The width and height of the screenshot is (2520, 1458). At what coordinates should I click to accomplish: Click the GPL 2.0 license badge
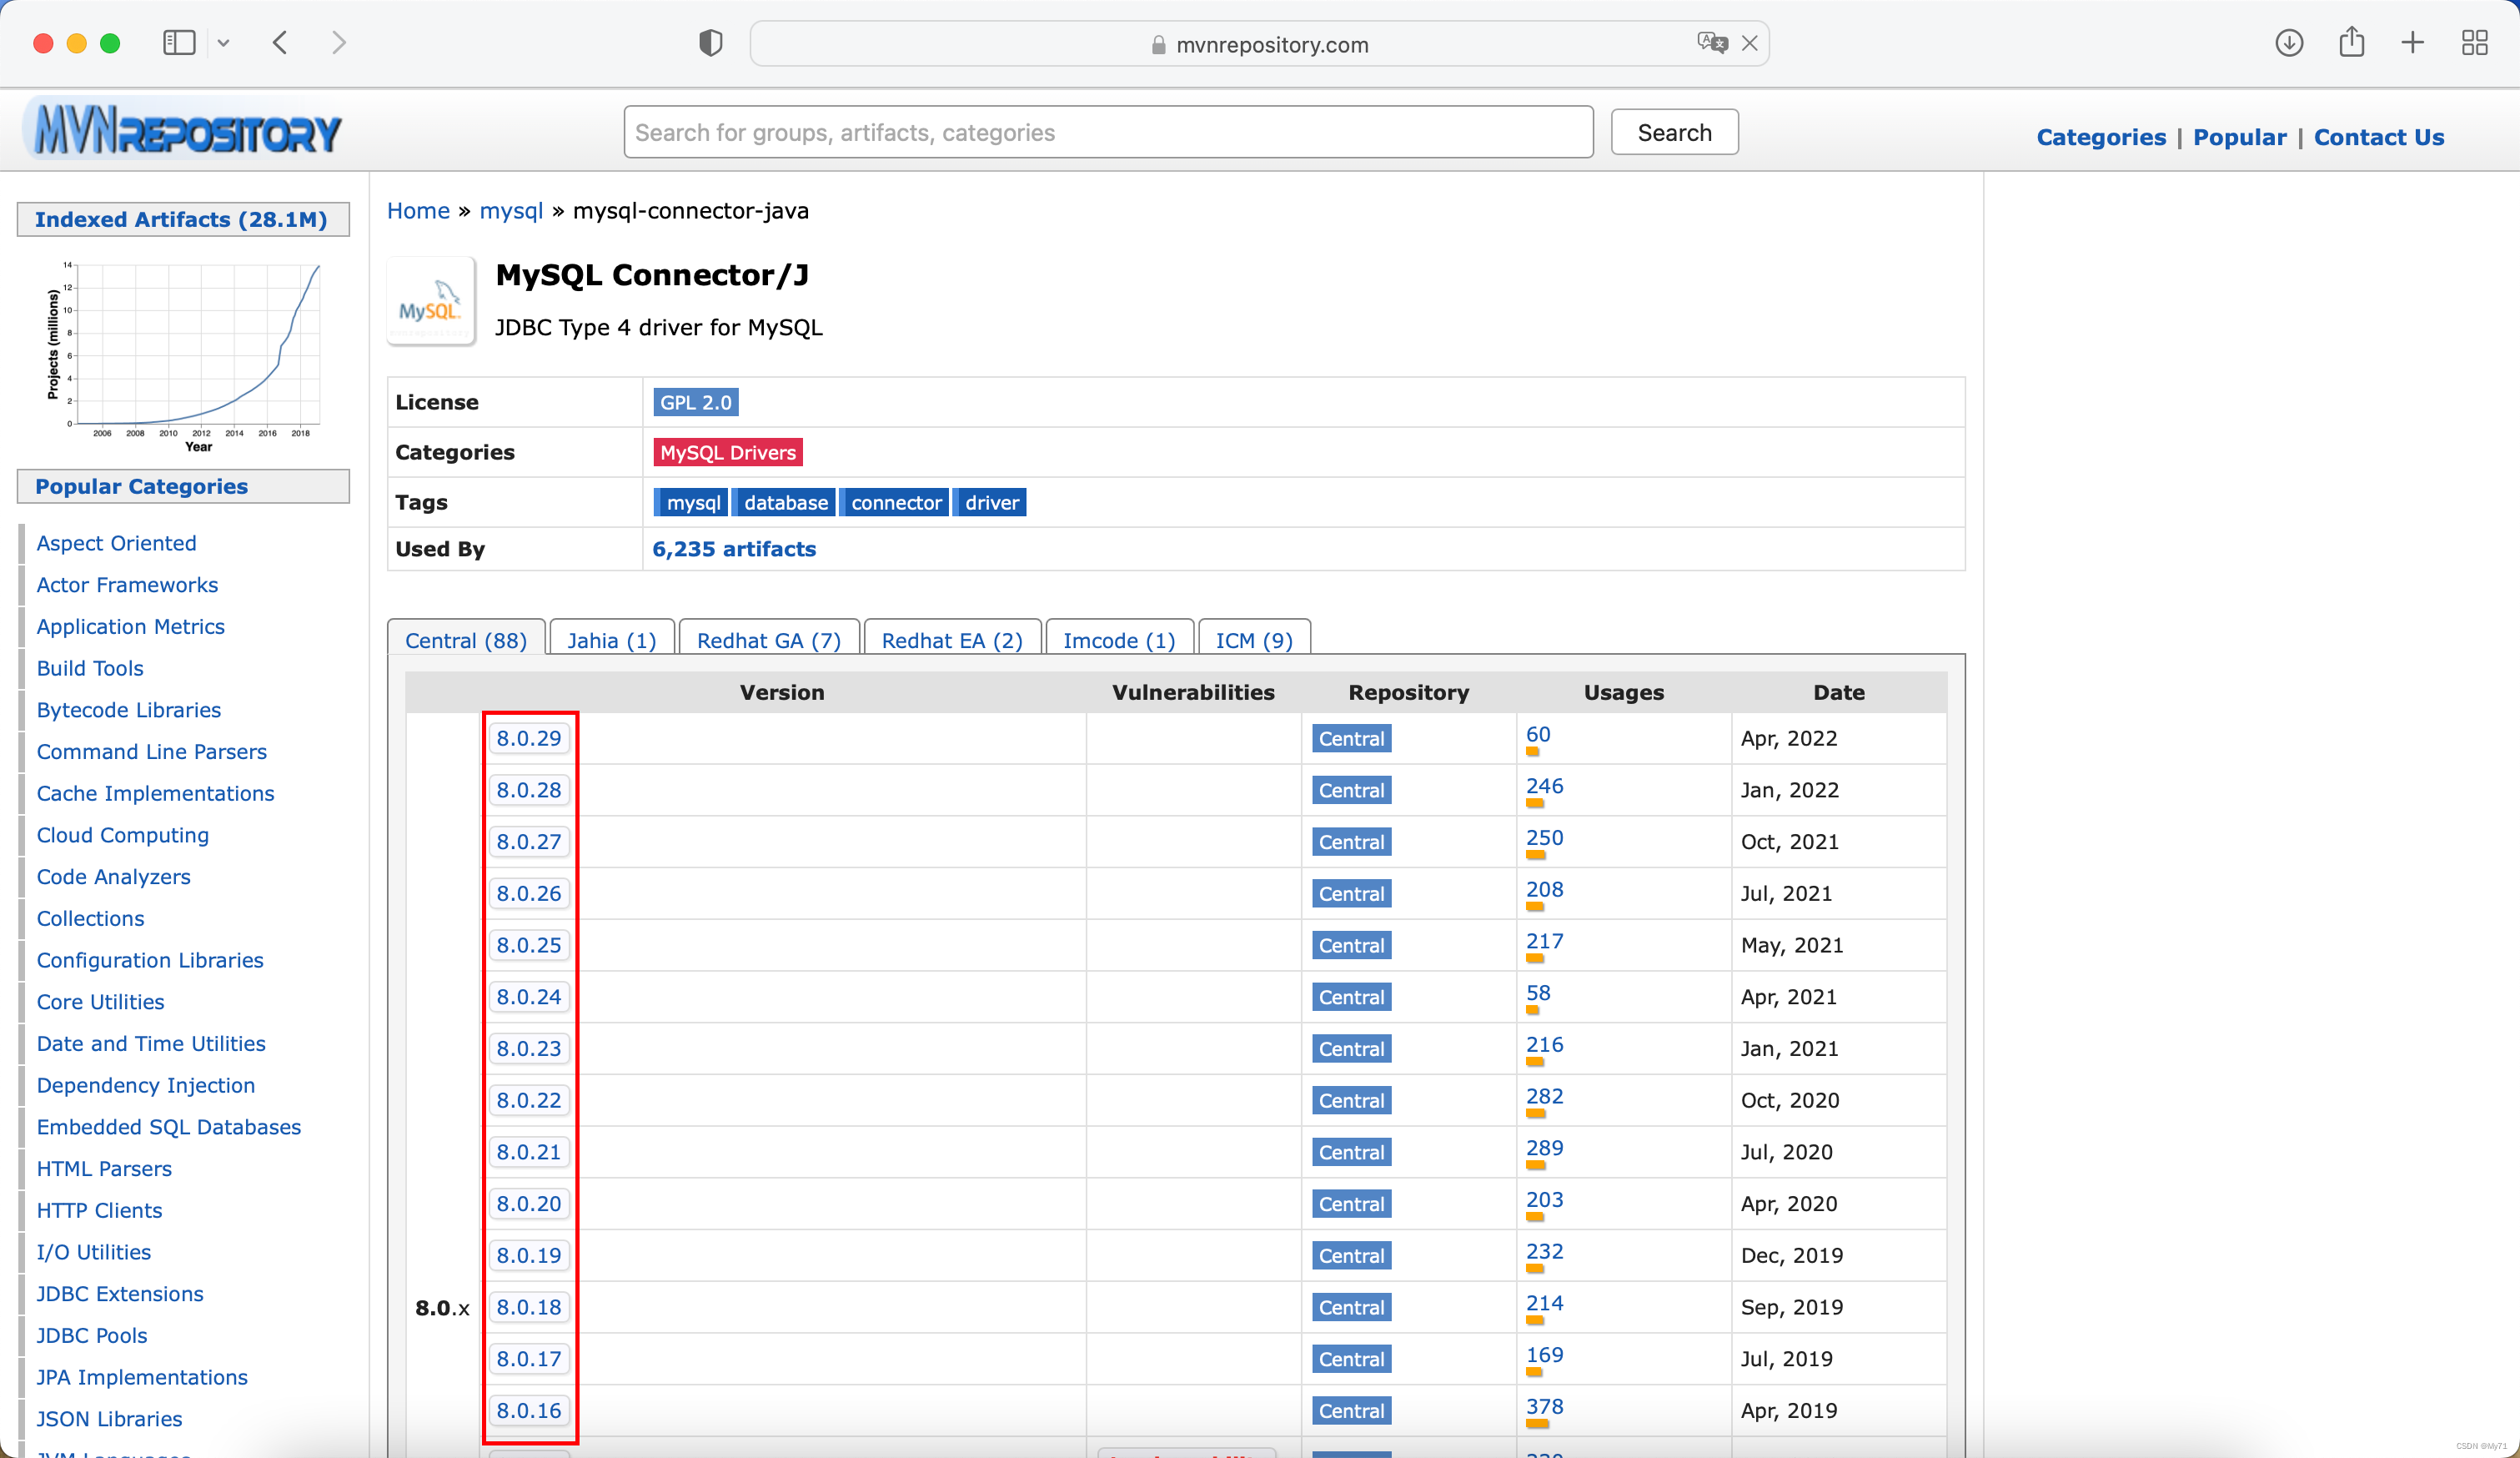695,402
